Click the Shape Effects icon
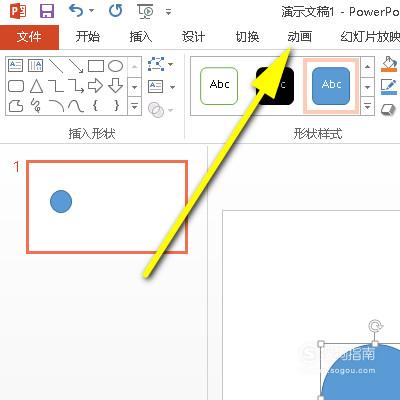This screenshot has height=400, width=400. (388, 110)
